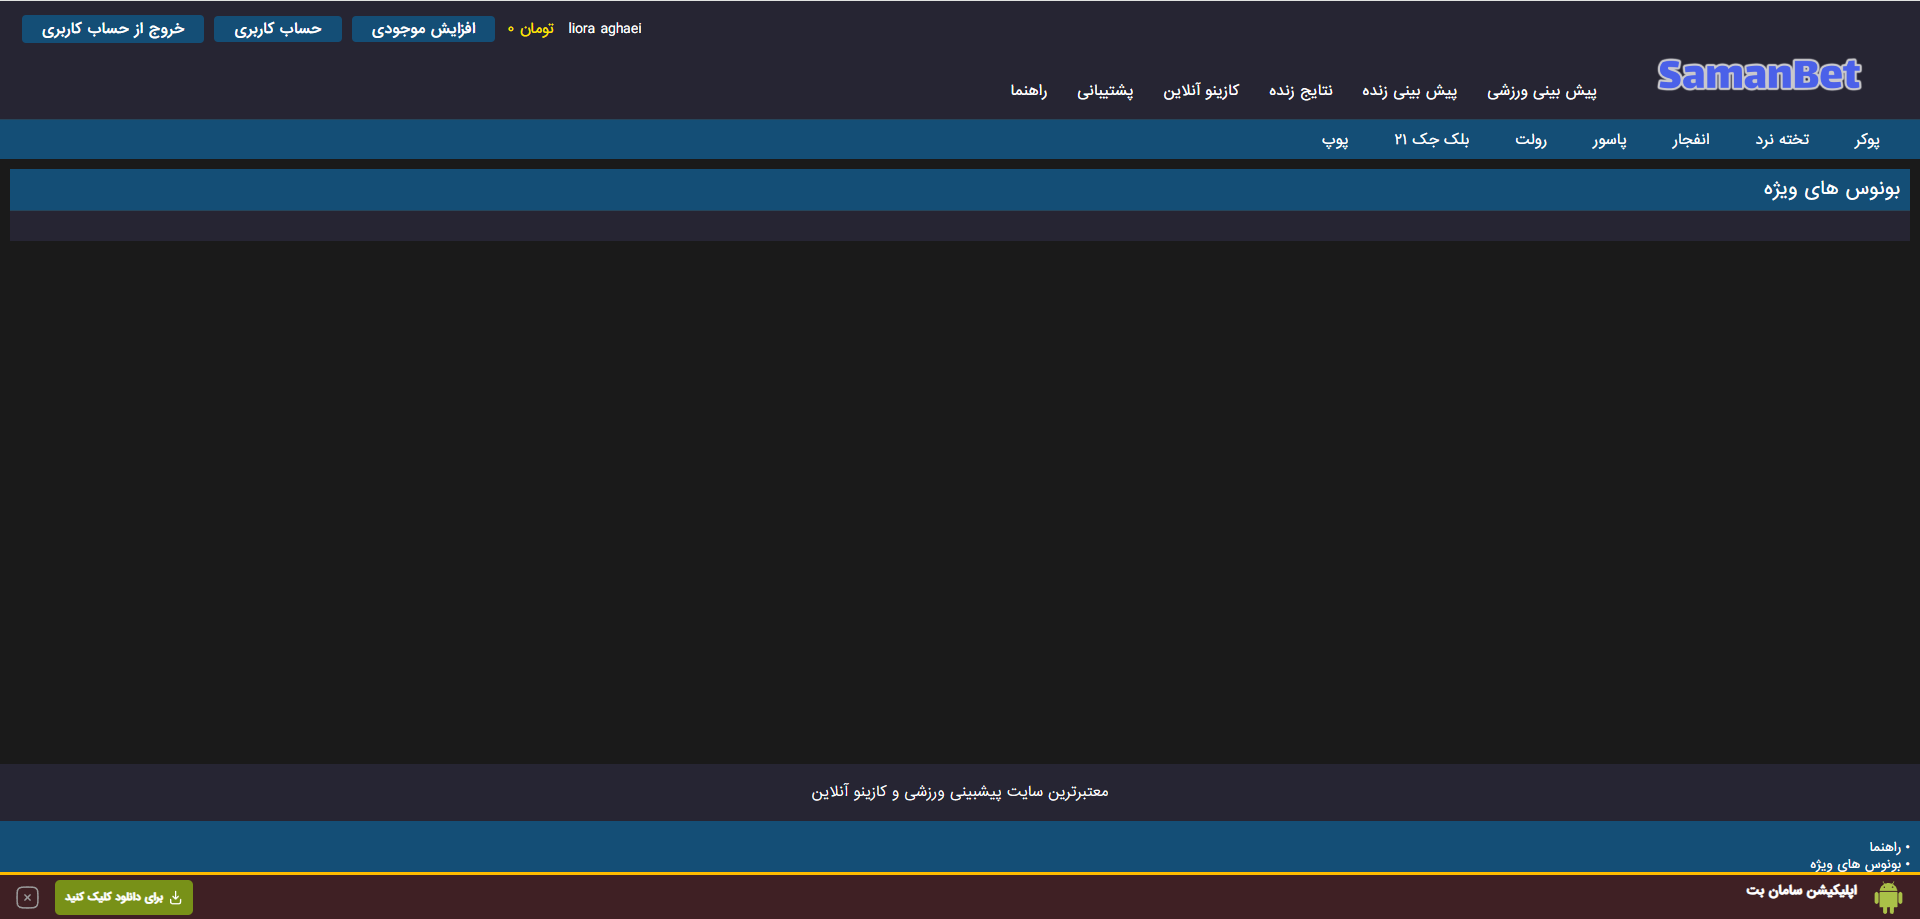Select پوکر game tab

tap(1866, 140)
